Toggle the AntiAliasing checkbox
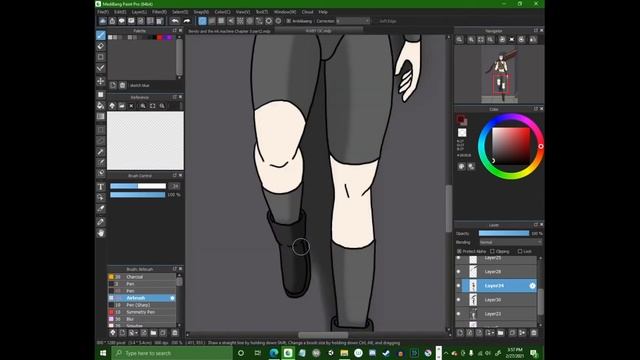 [x=289, y=21]
